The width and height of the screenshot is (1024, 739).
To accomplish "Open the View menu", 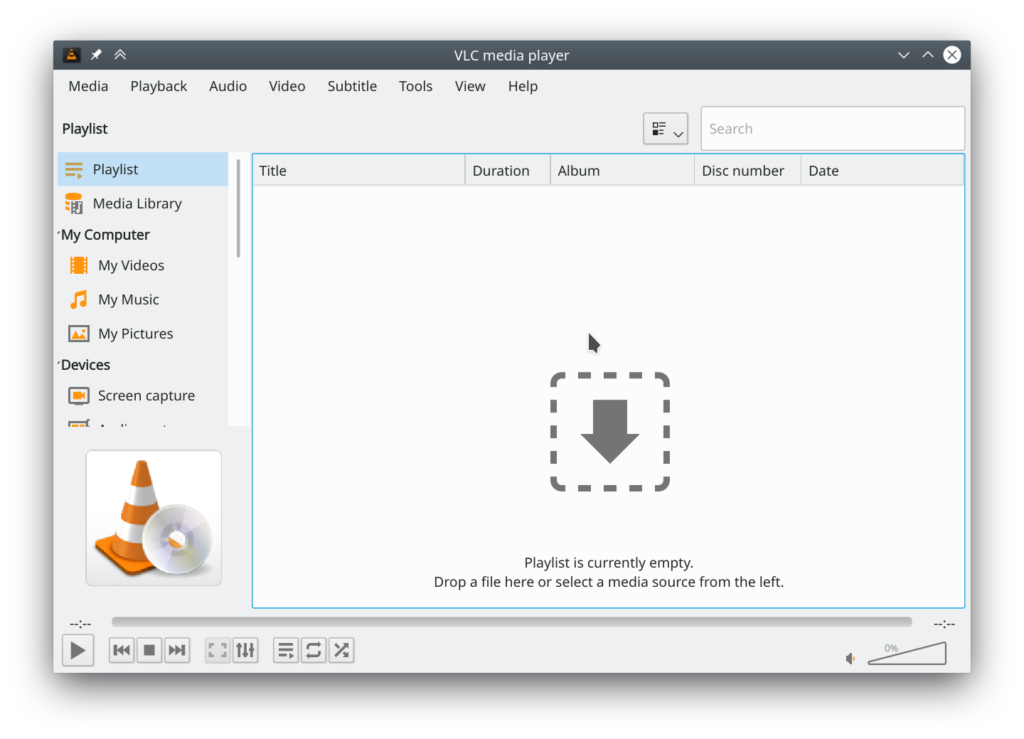I will click(x=470, y=86).
